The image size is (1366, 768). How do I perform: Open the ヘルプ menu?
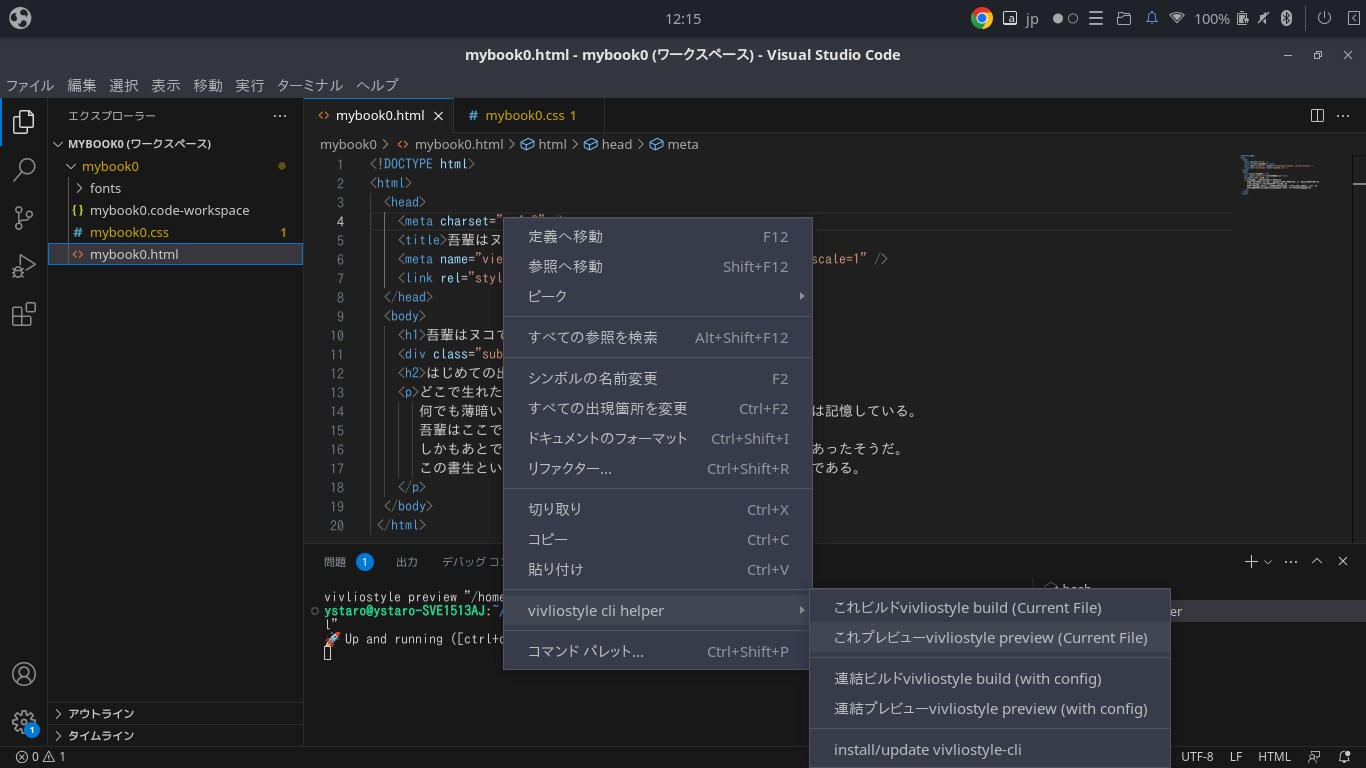(x=377, y=85)
